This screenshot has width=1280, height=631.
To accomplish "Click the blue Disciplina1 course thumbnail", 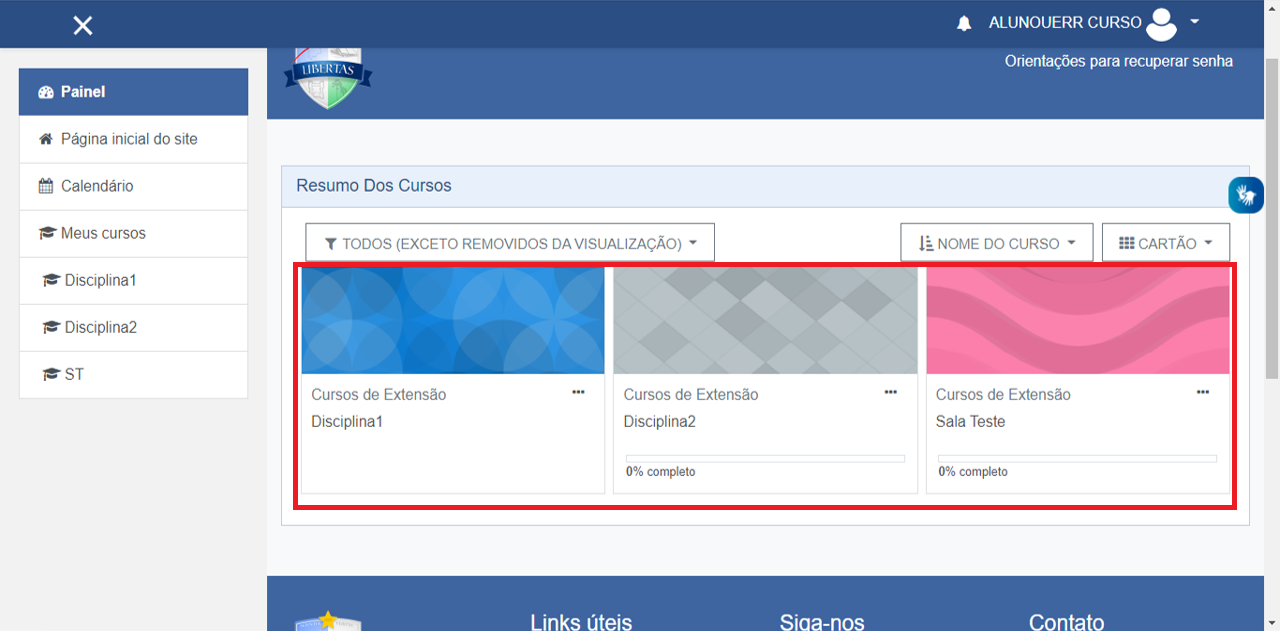I will pyautogui.click(x=453, y=320).
